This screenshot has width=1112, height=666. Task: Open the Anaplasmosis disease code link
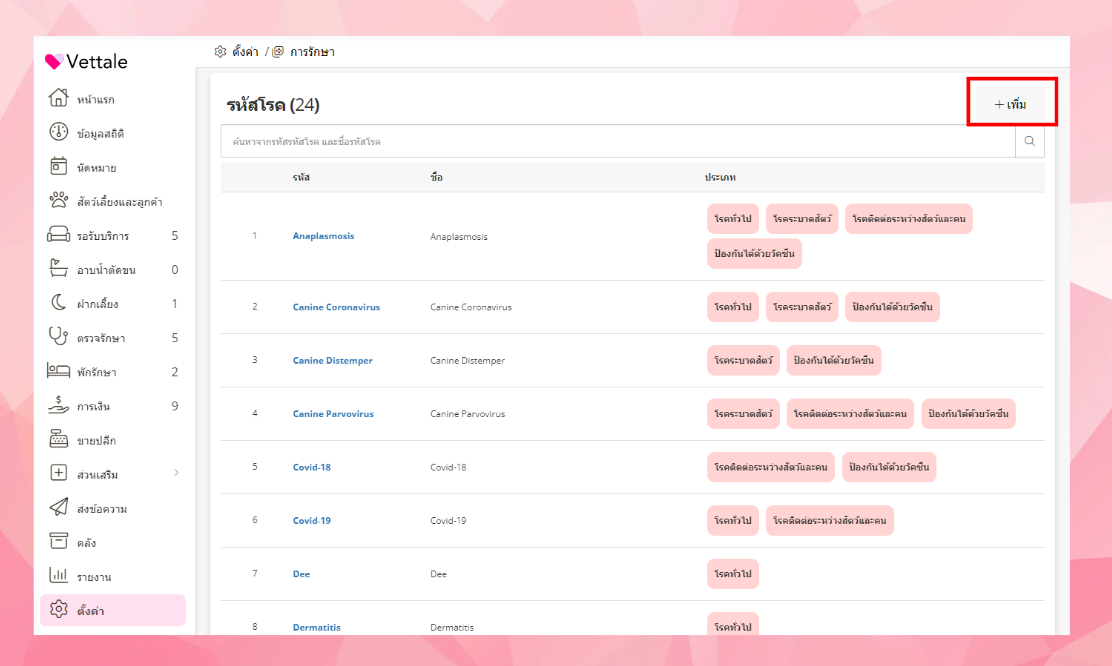click(323, 236)
